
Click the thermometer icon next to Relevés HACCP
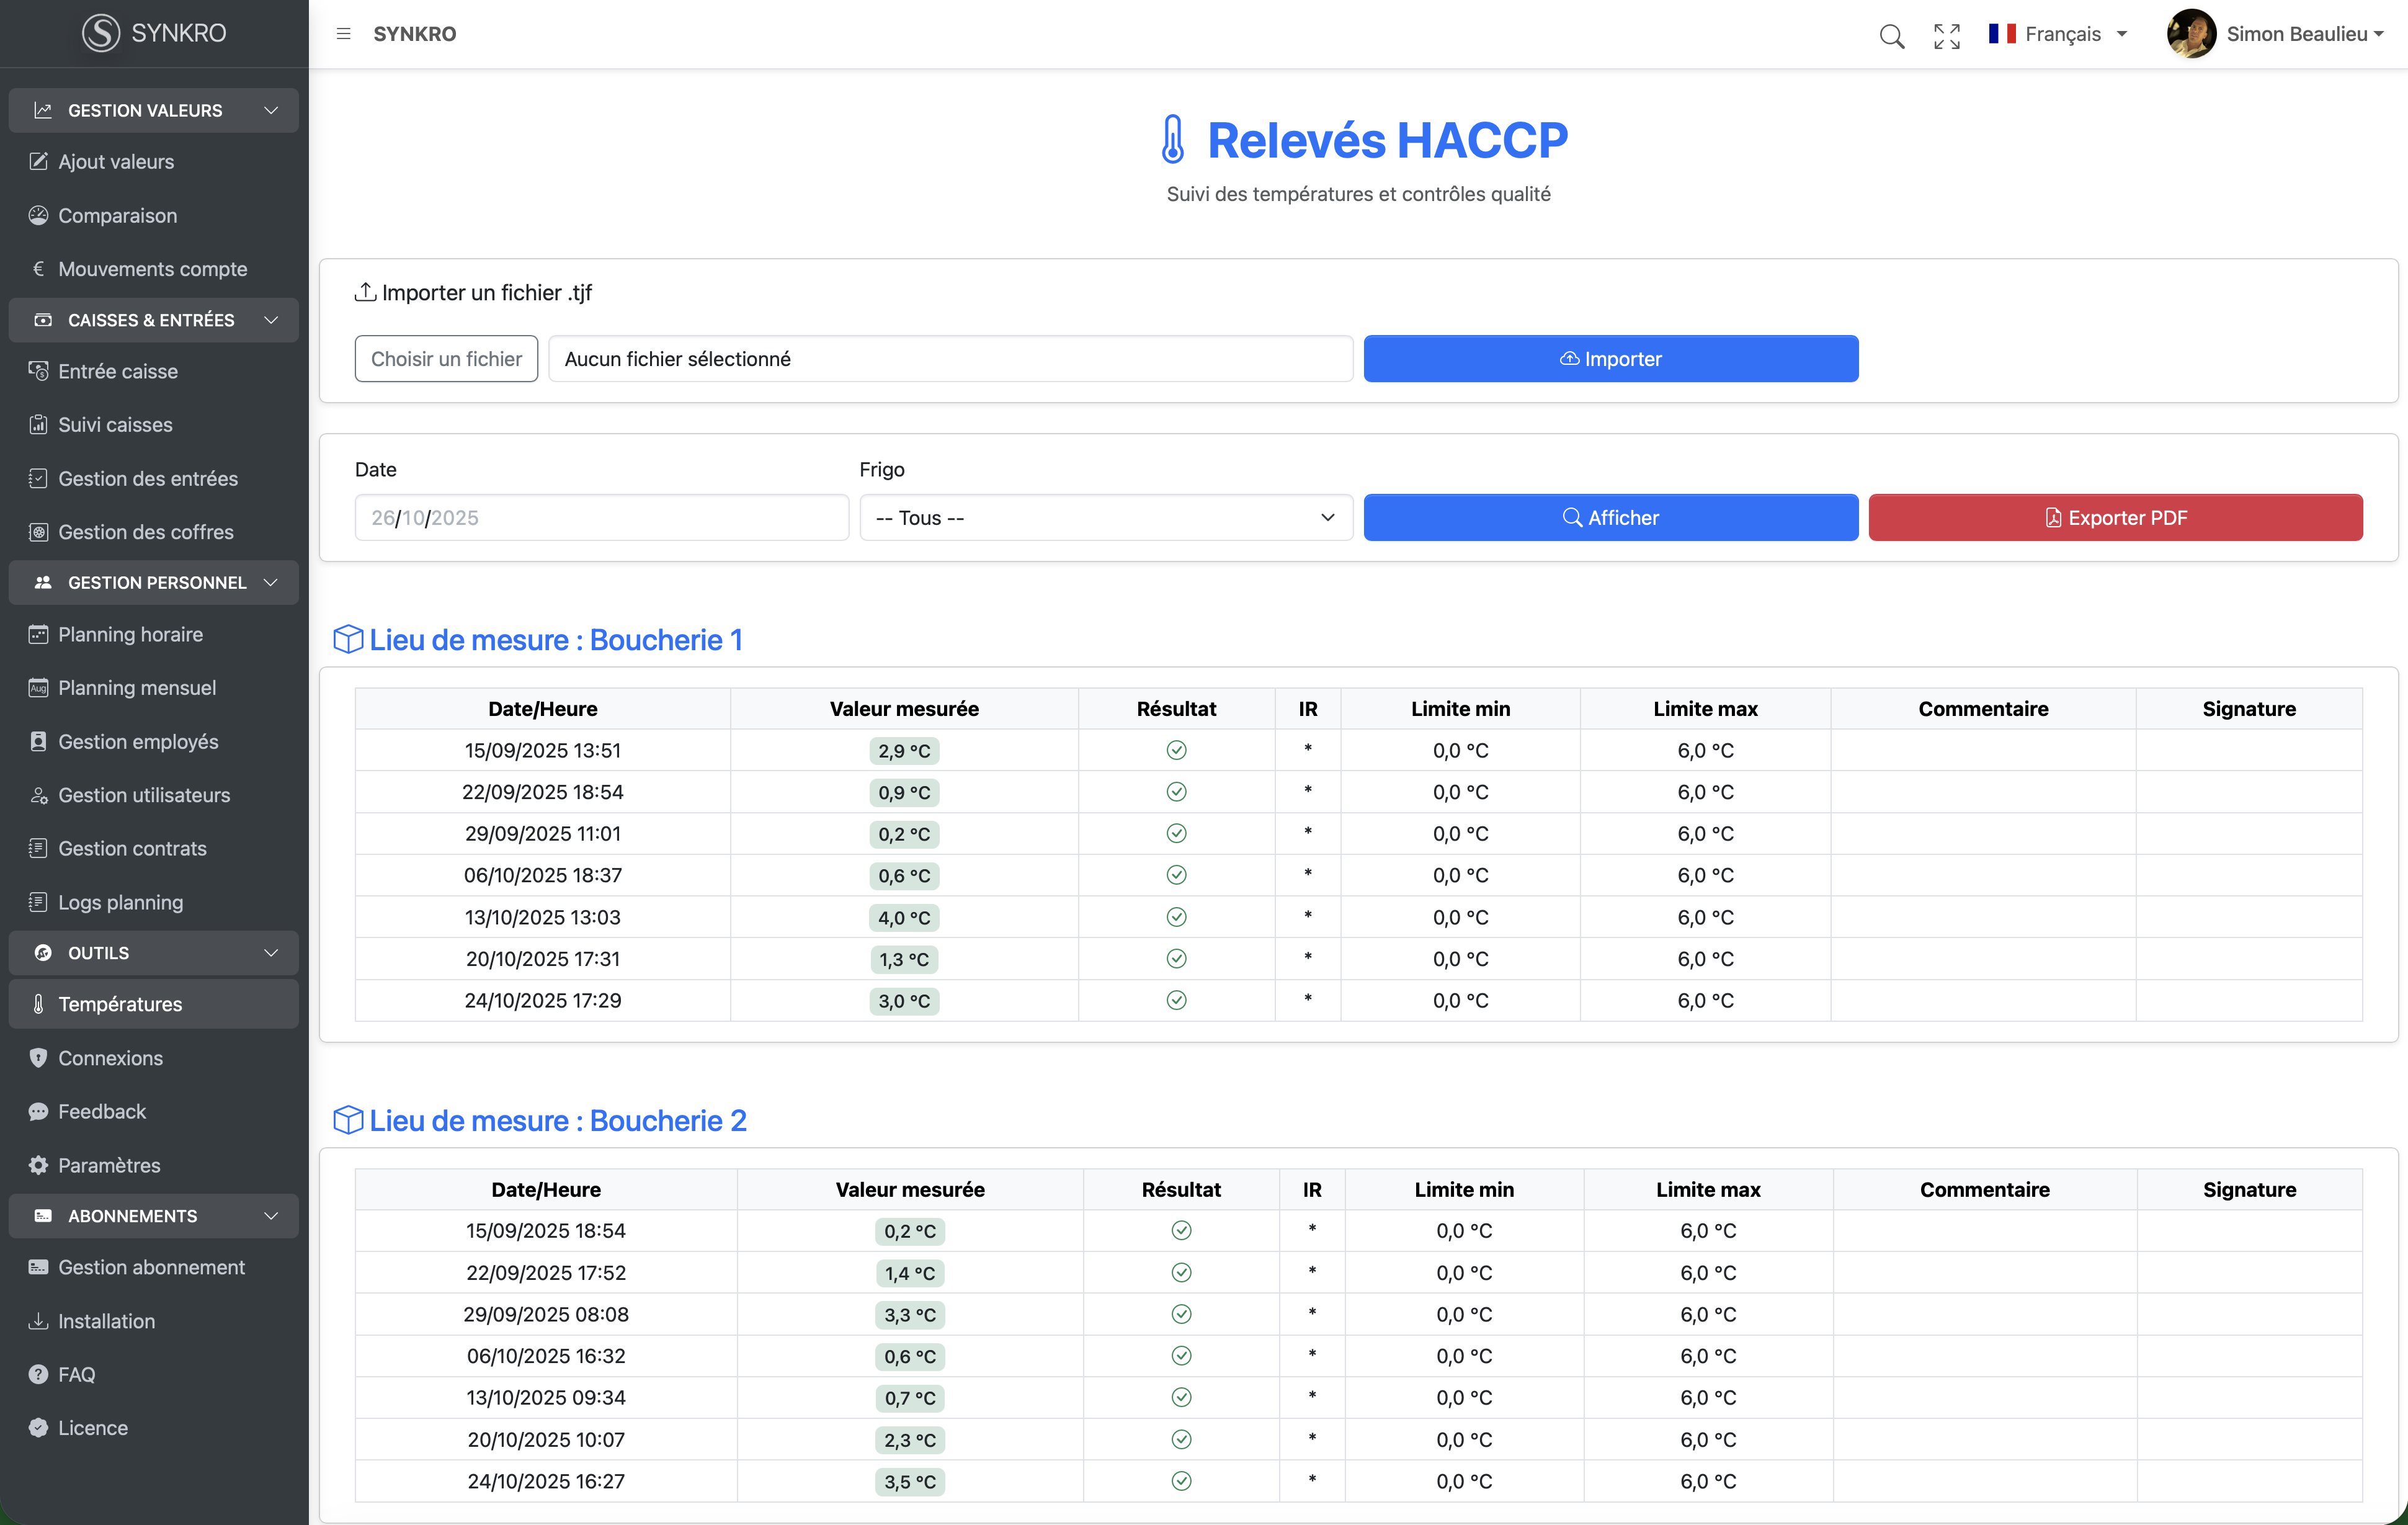click(1172, 139)
